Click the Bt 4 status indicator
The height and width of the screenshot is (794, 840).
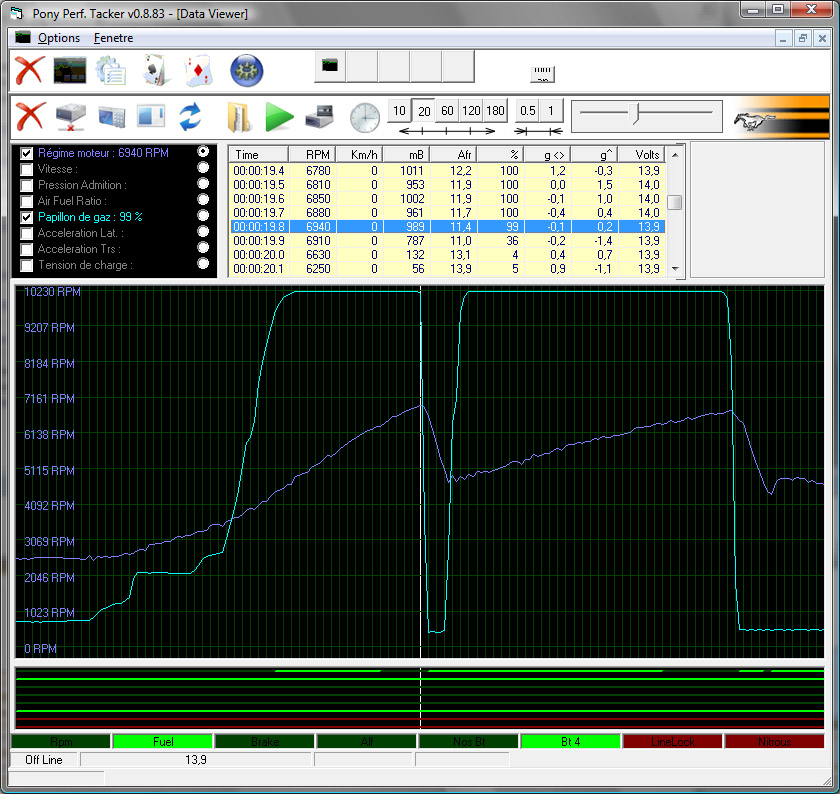tap(571, 741)
